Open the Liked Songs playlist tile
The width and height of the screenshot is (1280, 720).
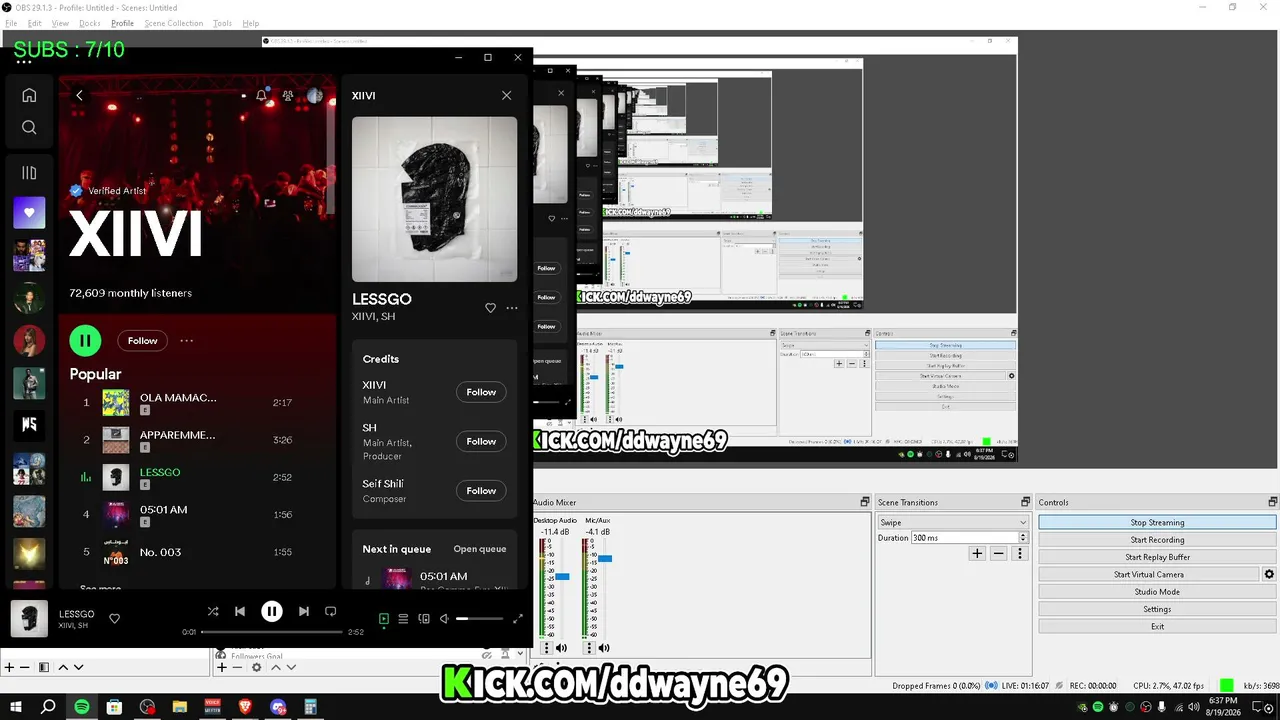29,212
